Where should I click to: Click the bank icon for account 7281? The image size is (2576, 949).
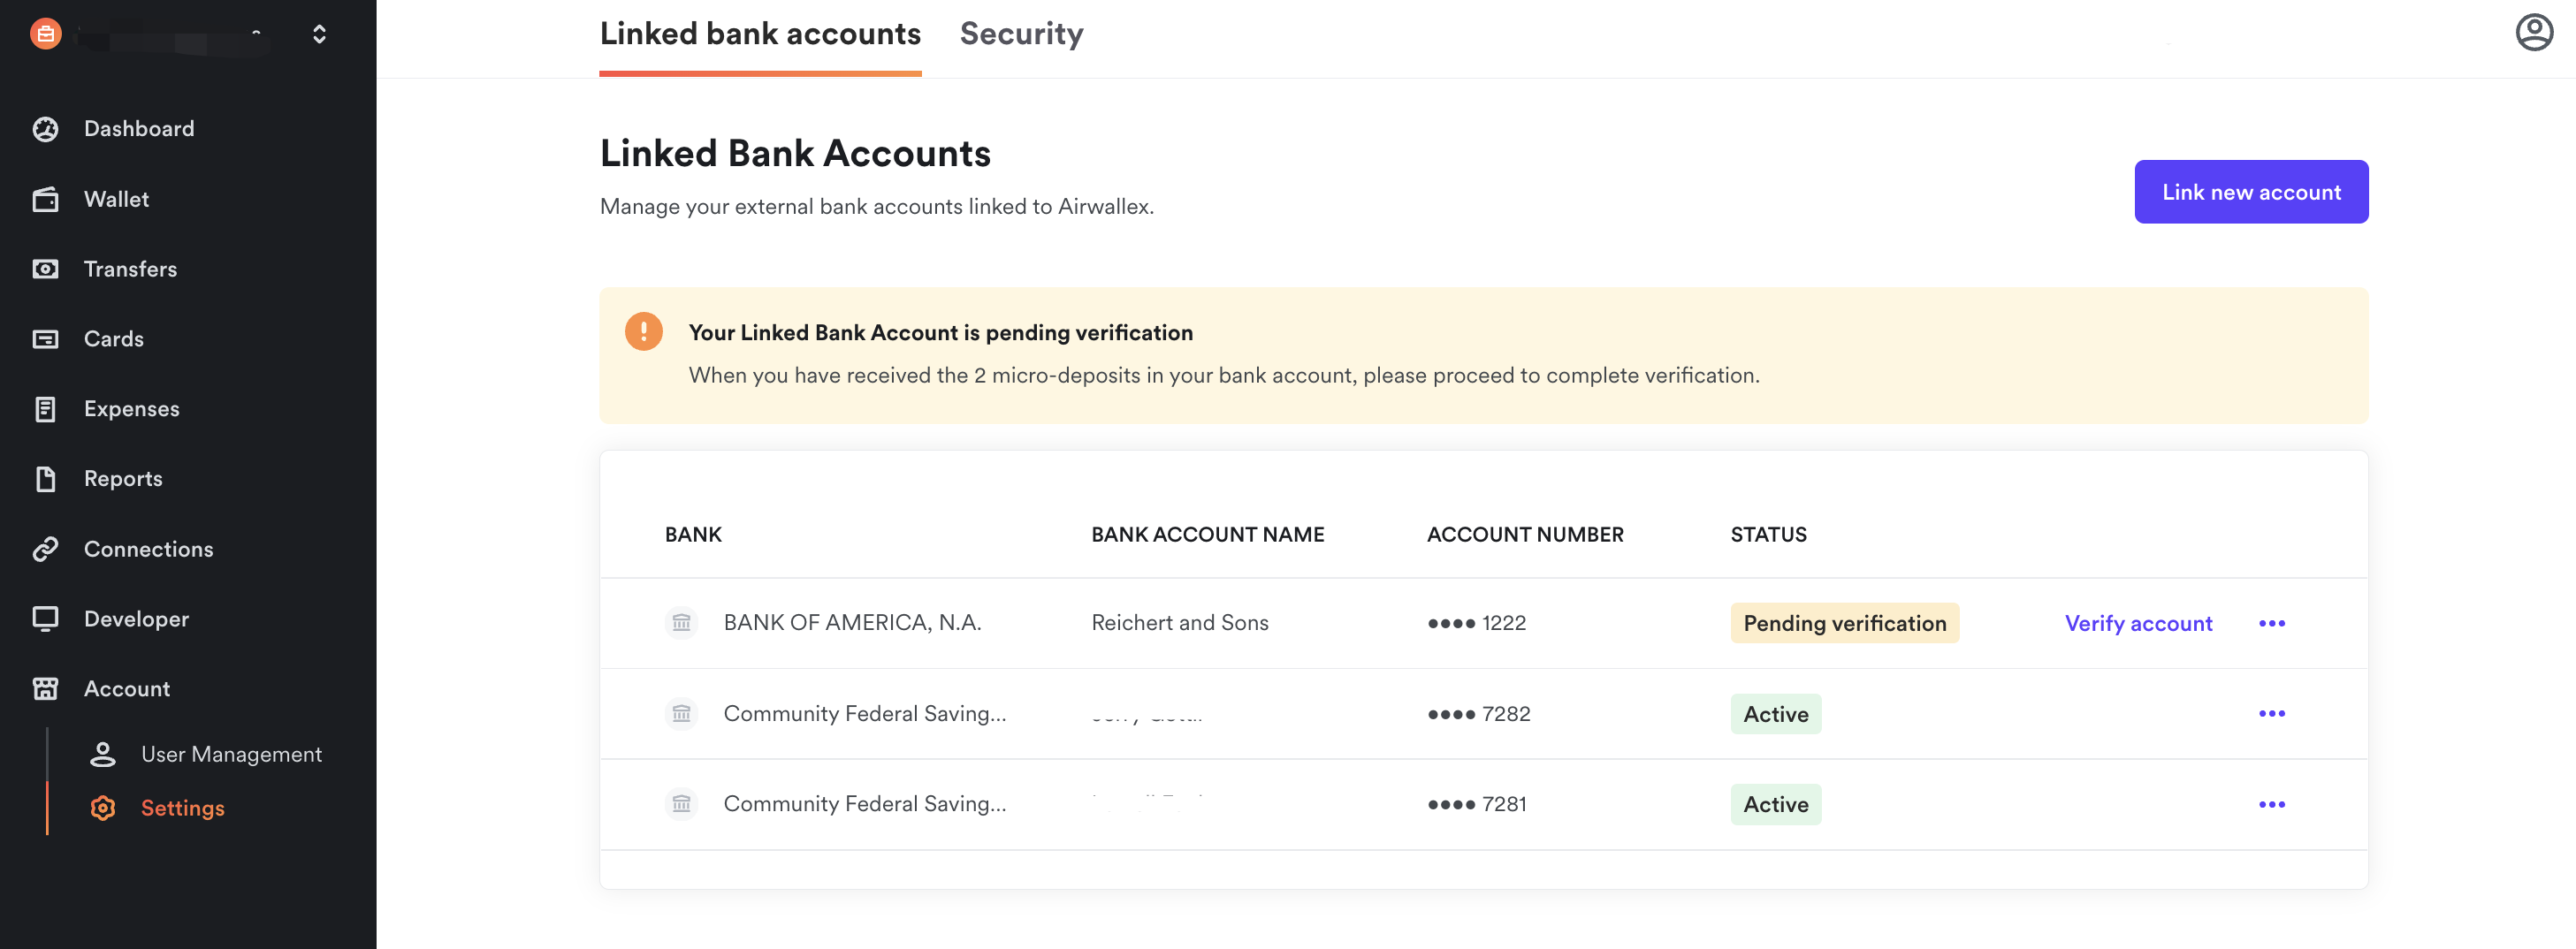click(682, 804)
